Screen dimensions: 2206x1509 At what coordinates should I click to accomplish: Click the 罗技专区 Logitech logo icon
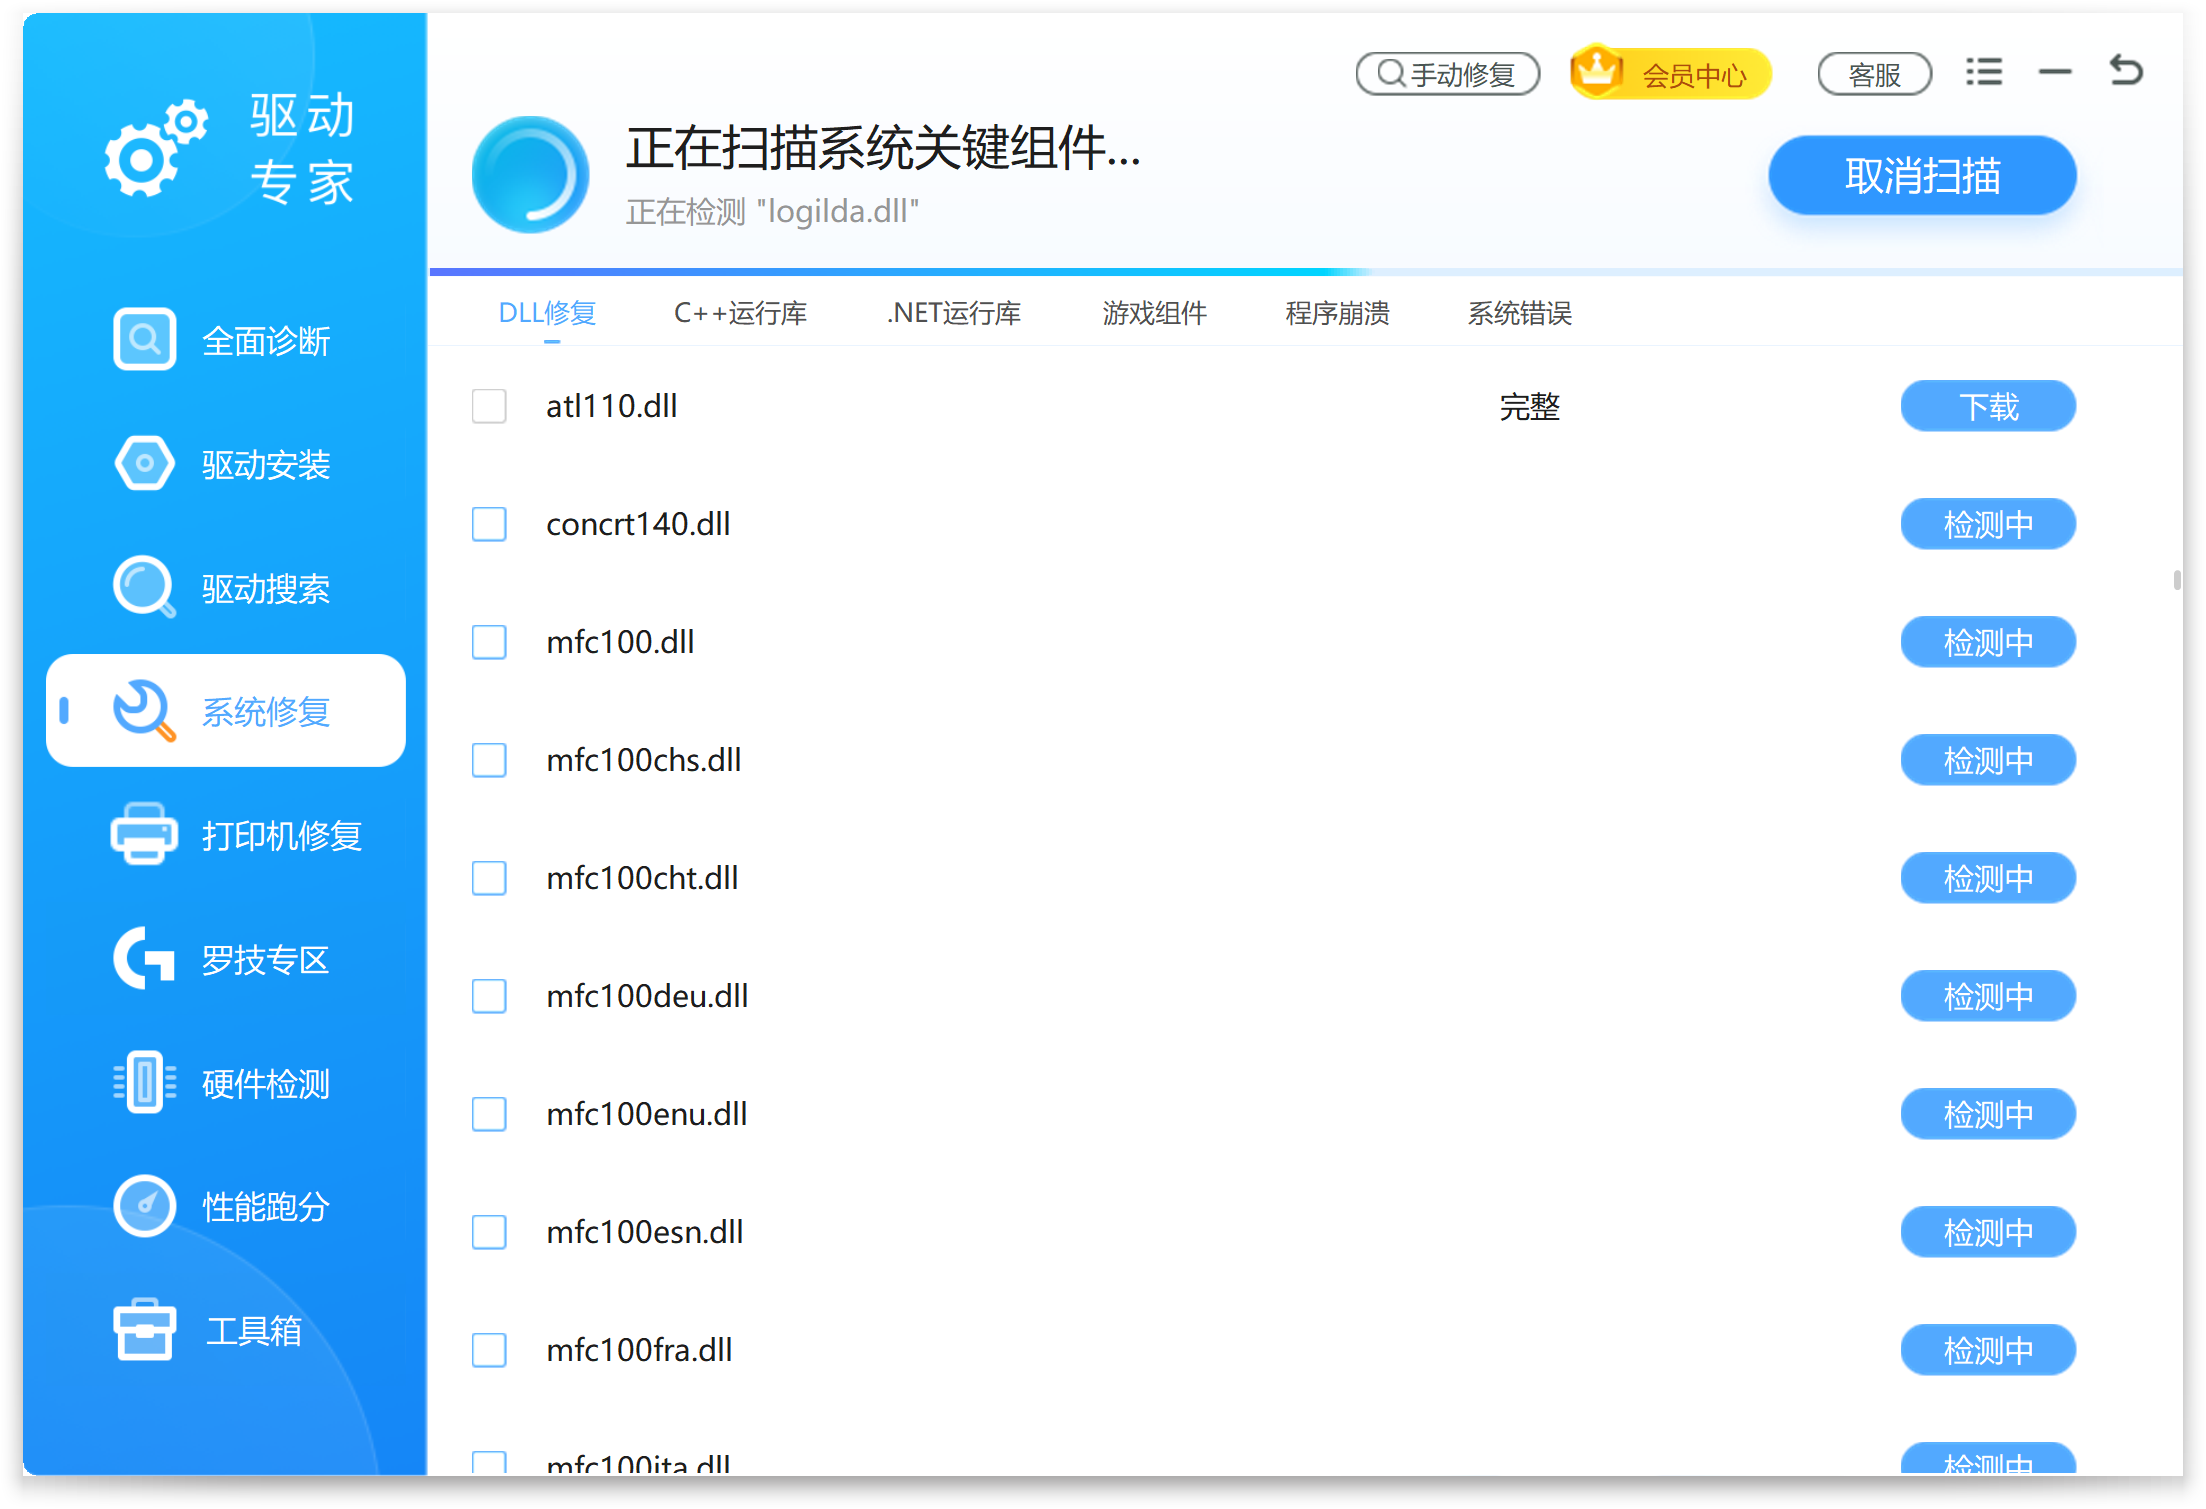coord(145,958)
